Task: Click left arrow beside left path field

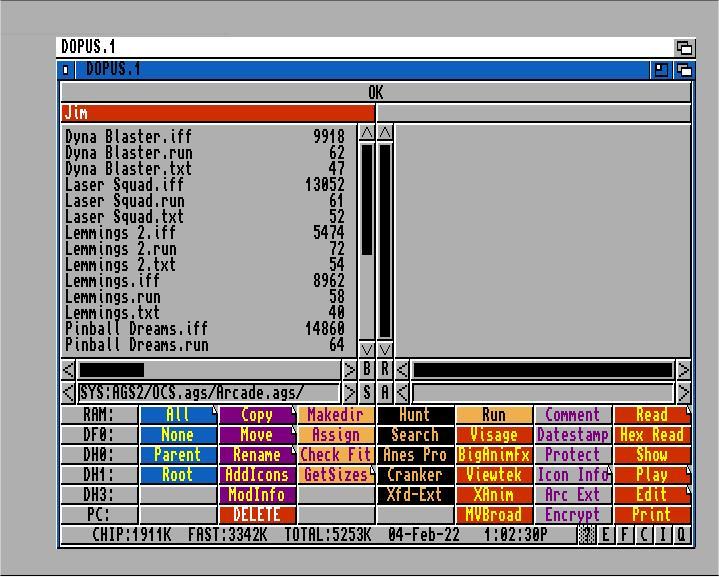Action: pos(68,393)
